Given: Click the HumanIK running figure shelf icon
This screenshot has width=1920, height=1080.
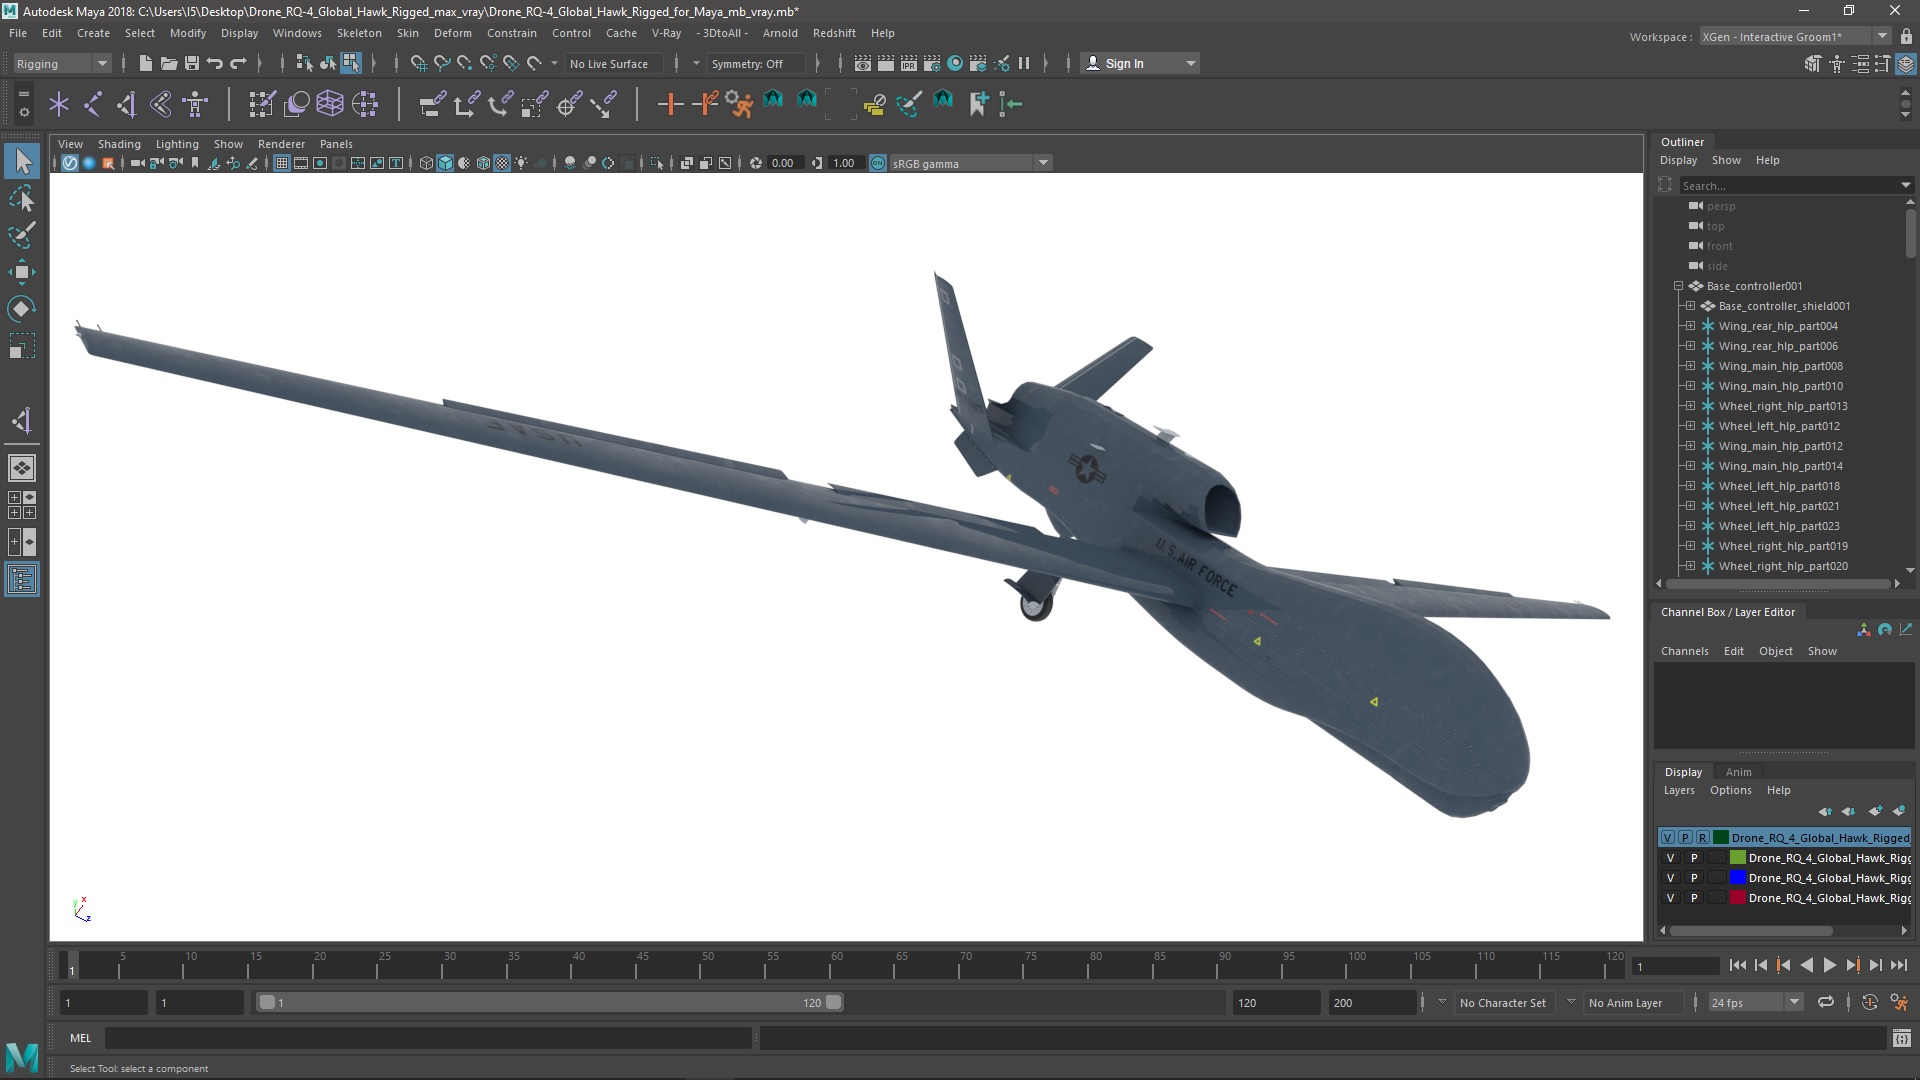Looking at the screenshot, I should click(739, 103).
